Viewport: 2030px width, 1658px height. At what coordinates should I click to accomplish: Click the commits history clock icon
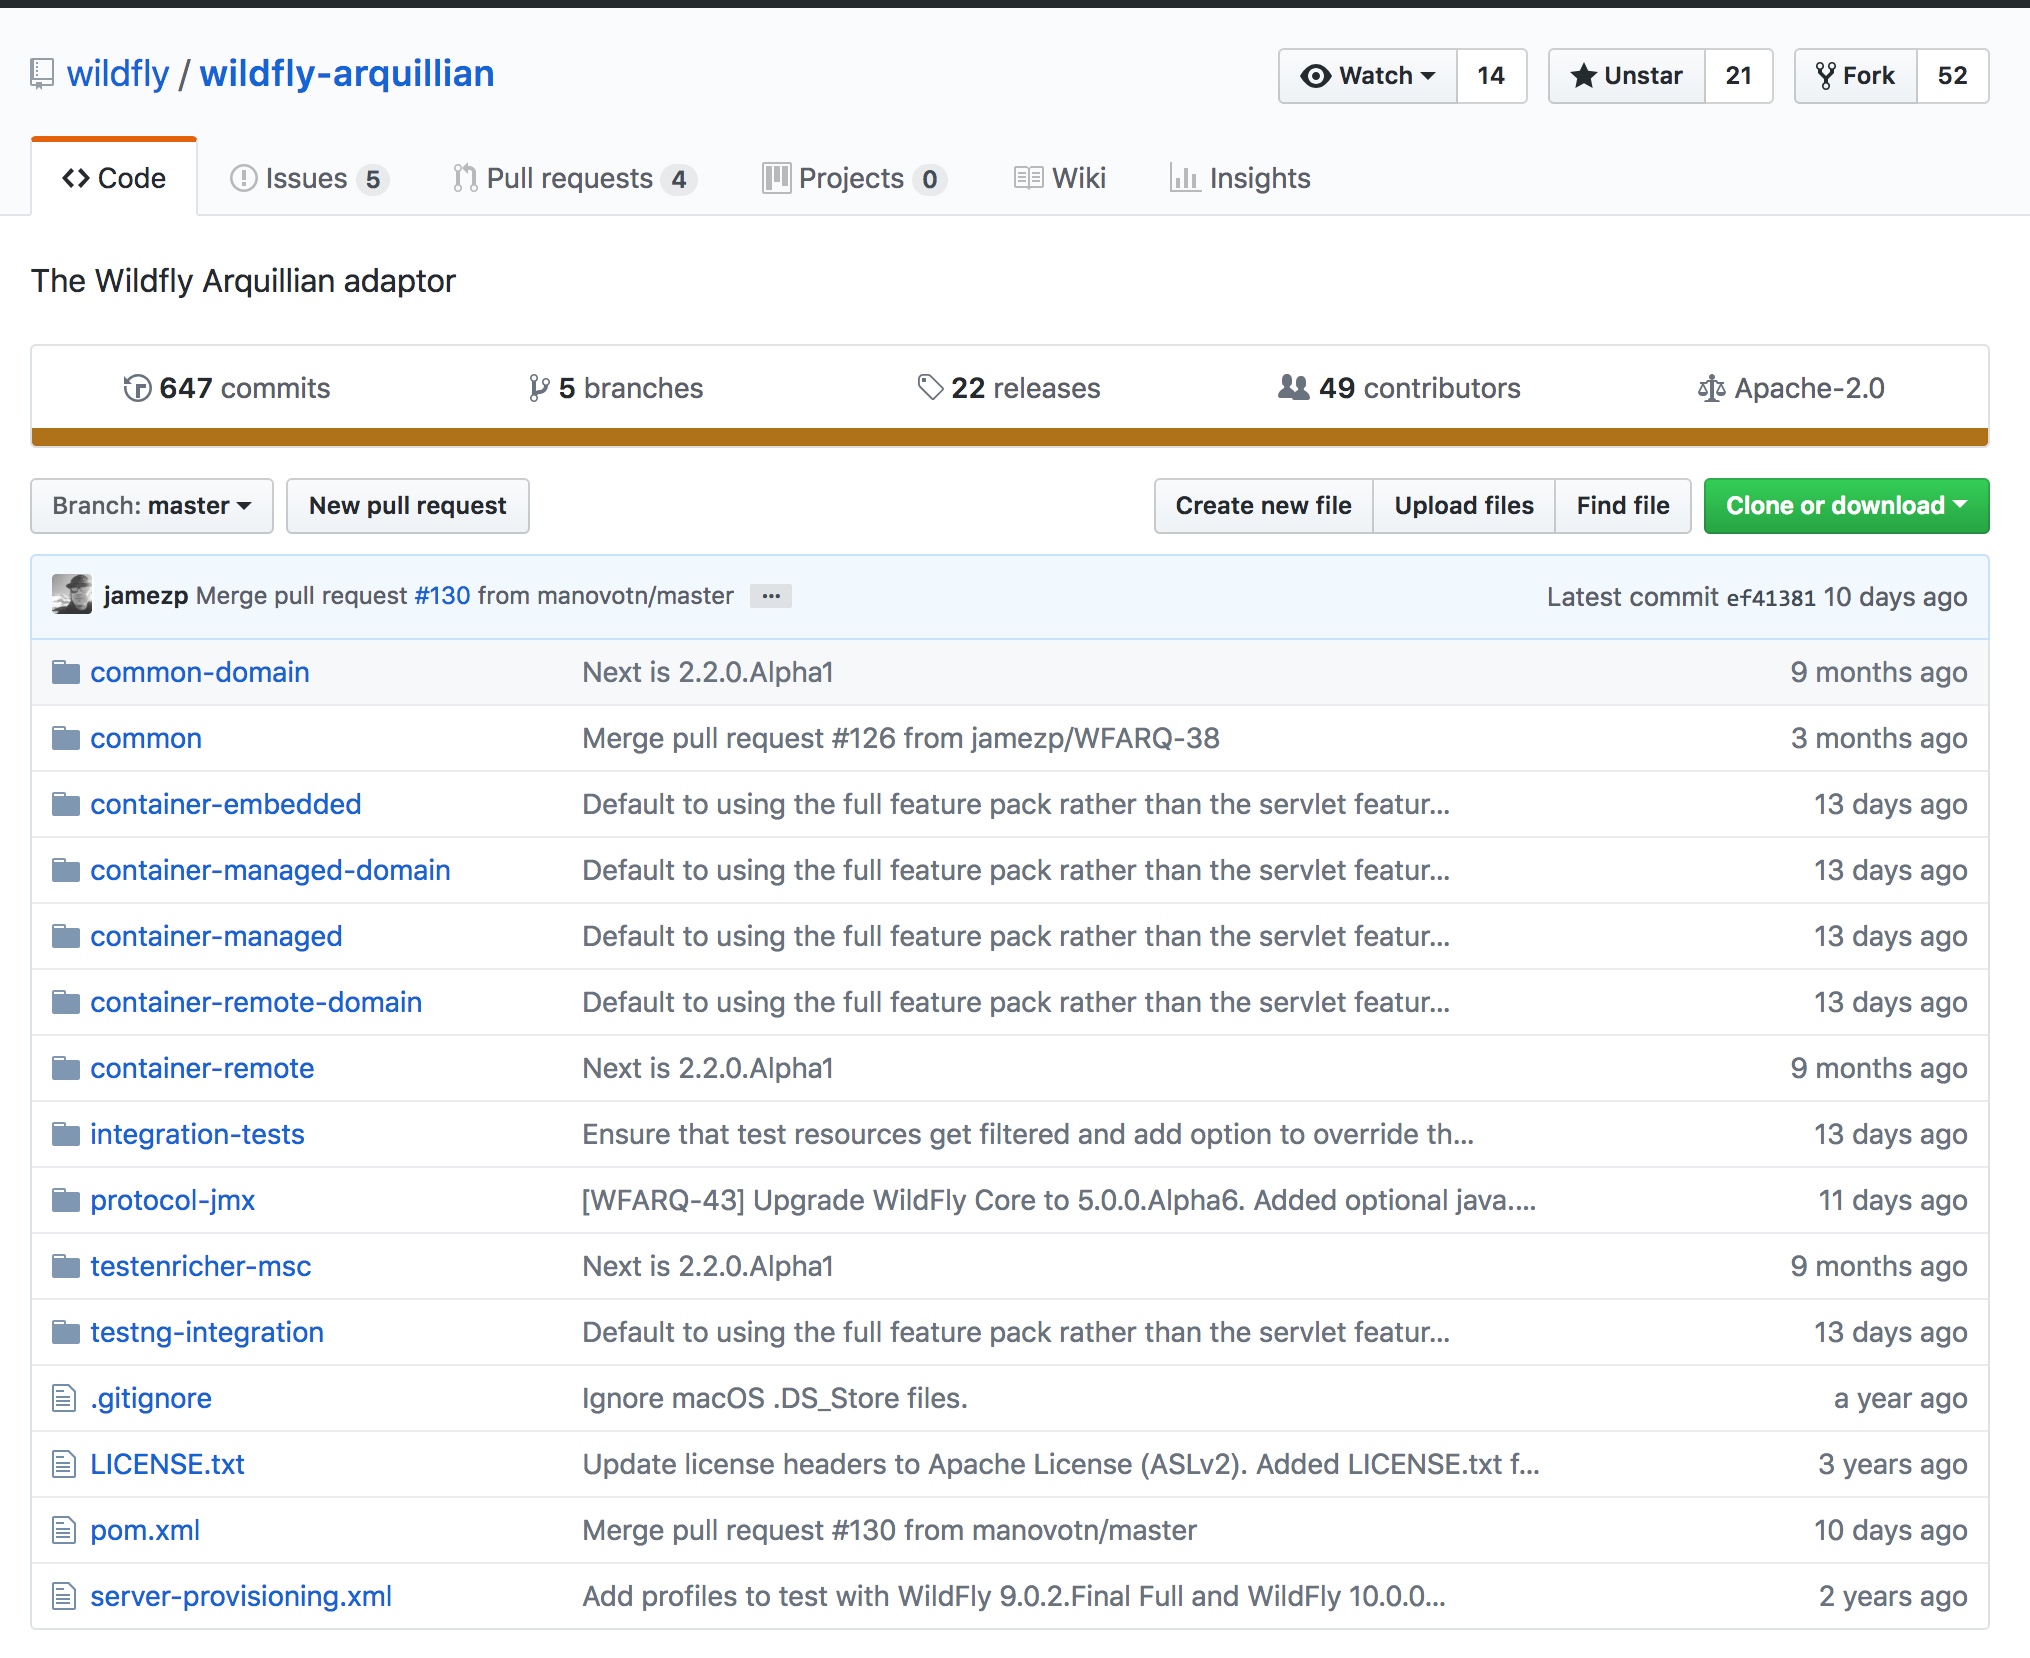tap(136, 388)
